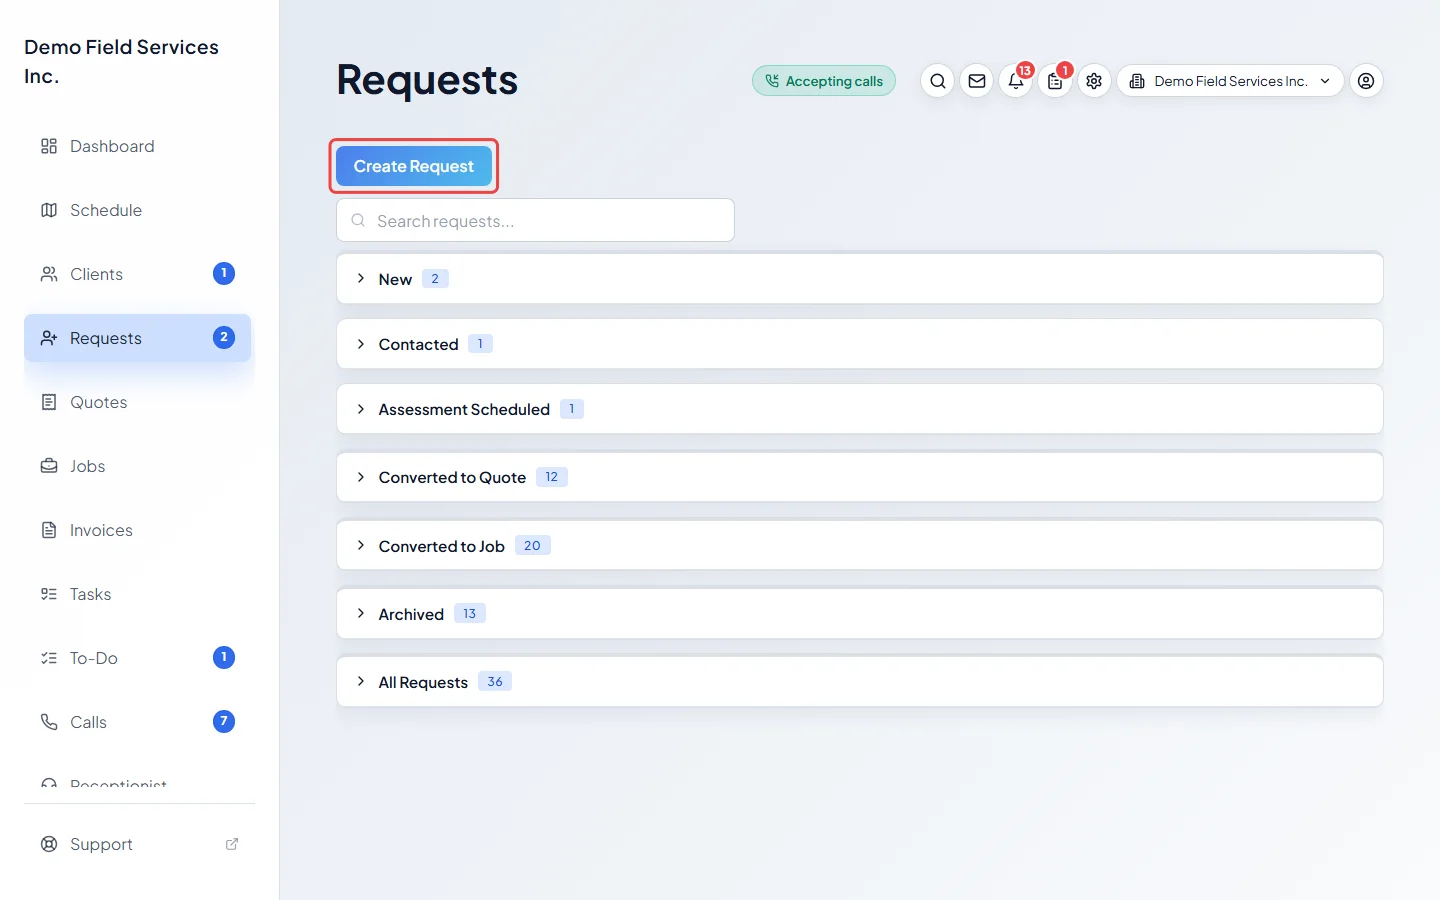Viewport: 1440px width, 900px height.
Task: Open the search icon in header
Action: [937, 81]
